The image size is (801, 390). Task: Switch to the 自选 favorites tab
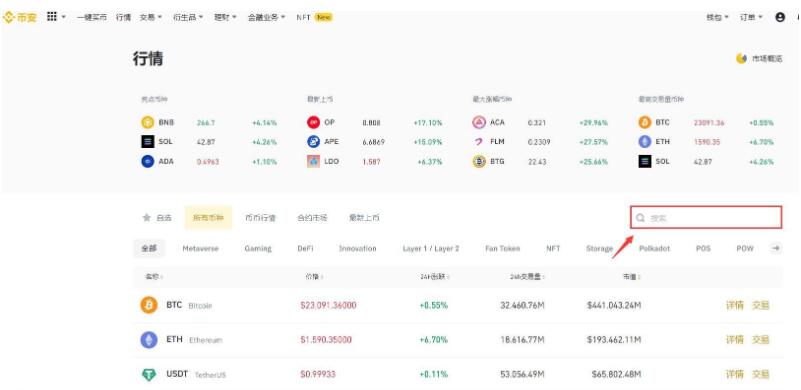click(157, 218)
